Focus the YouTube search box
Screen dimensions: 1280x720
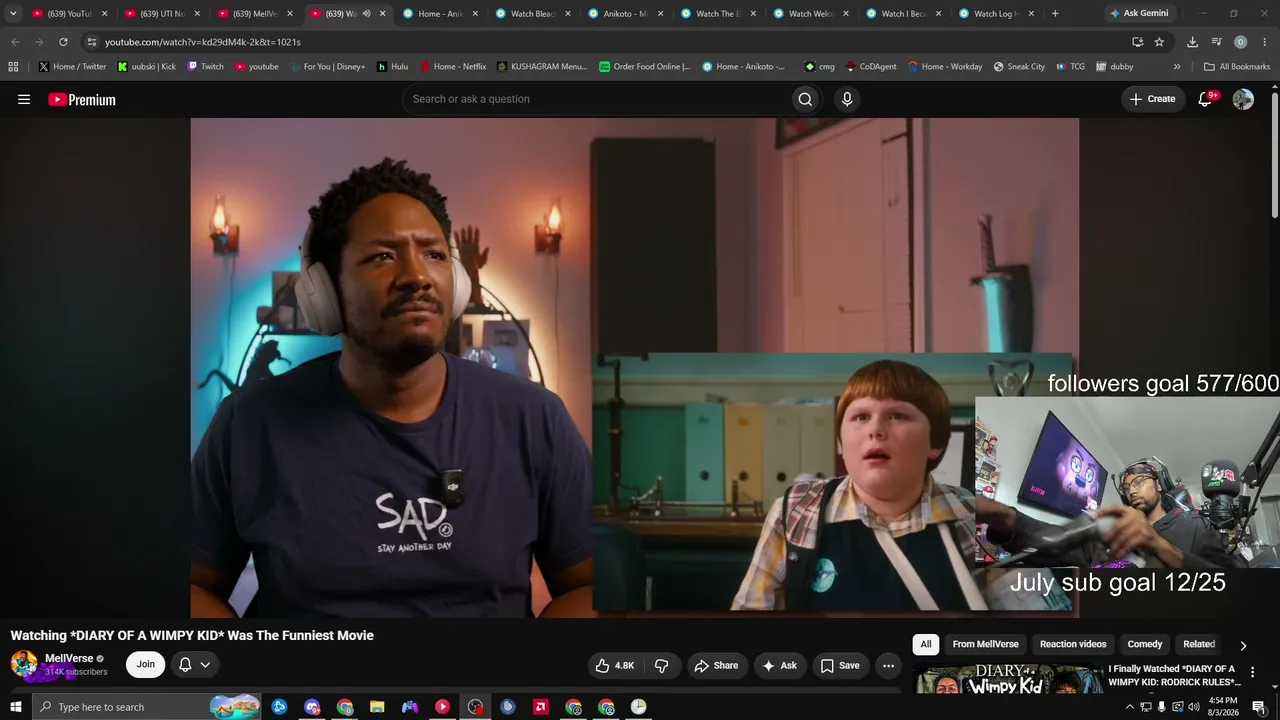click(x=596, y=99)
